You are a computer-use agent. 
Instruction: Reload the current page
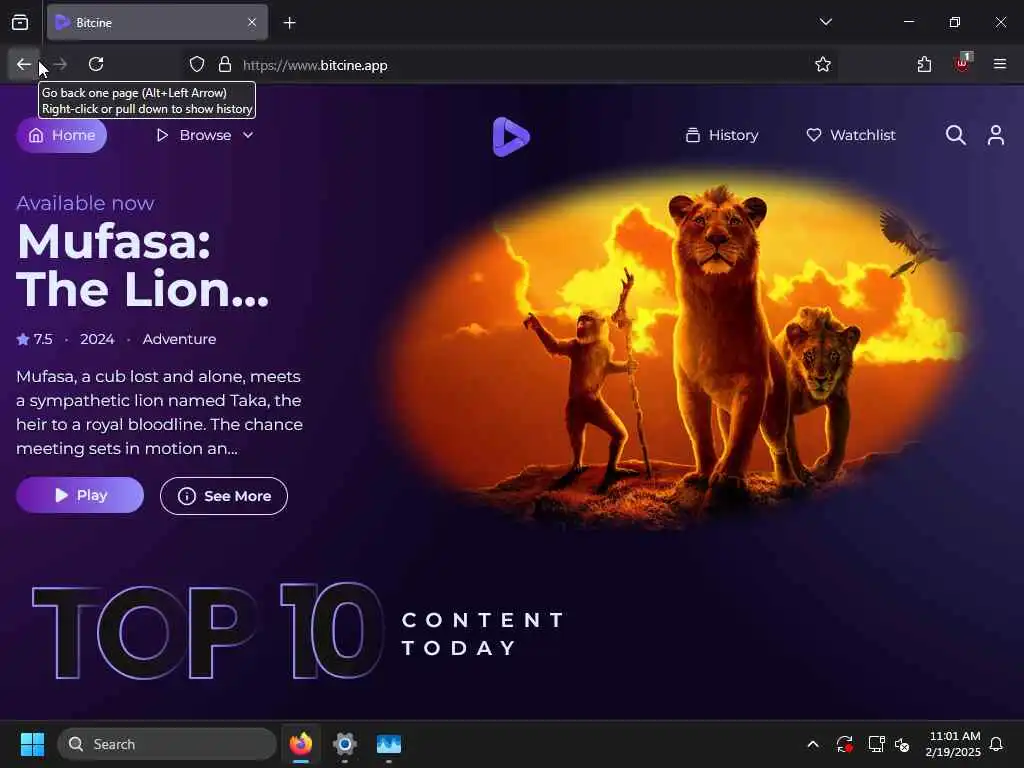(96, 64)
